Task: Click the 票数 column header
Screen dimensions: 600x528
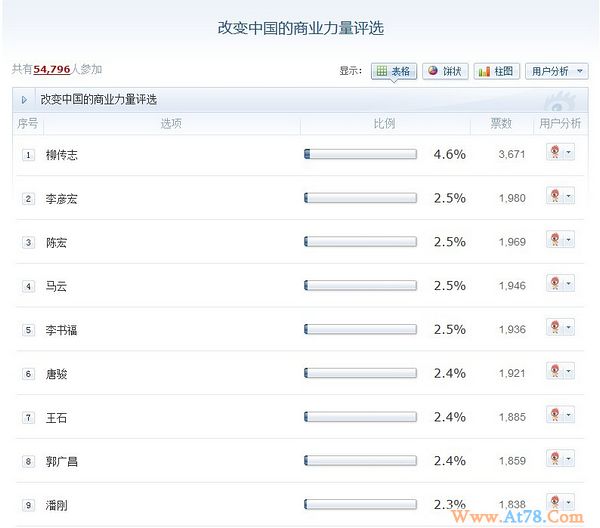Action: coord(500,124)
